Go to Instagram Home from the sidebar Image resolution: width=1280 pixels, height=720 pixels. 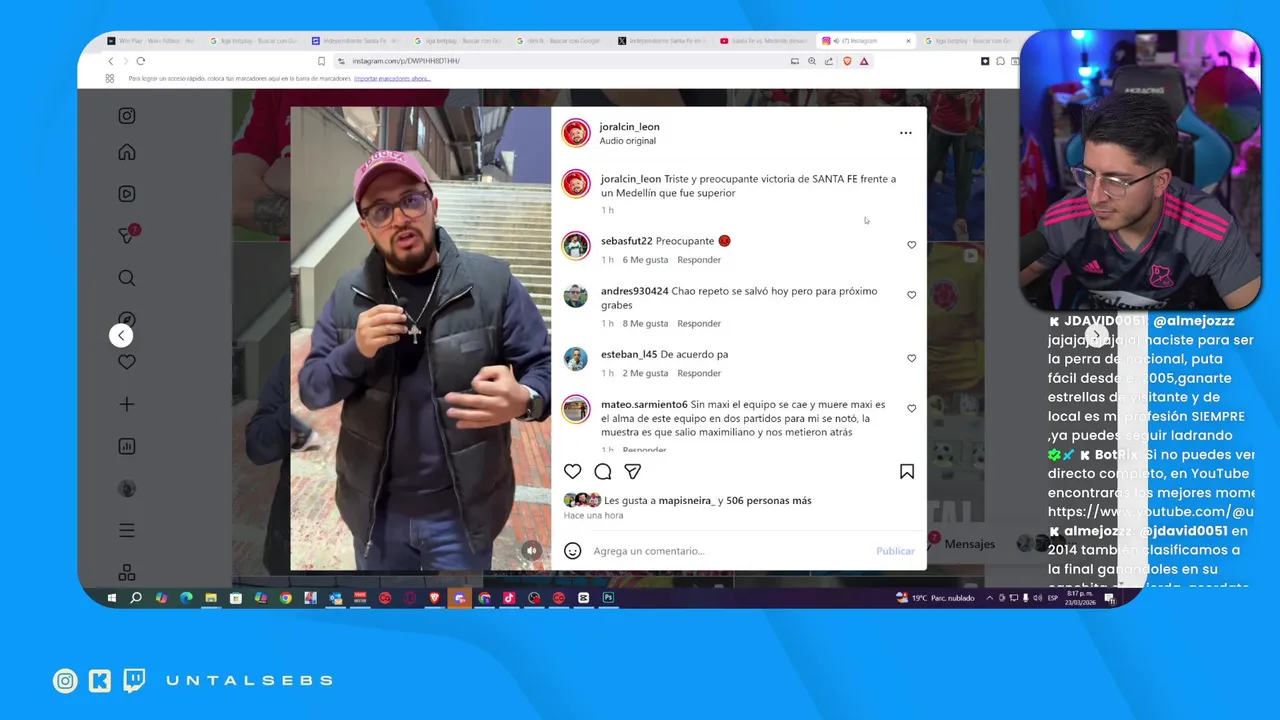coord(127,152)
